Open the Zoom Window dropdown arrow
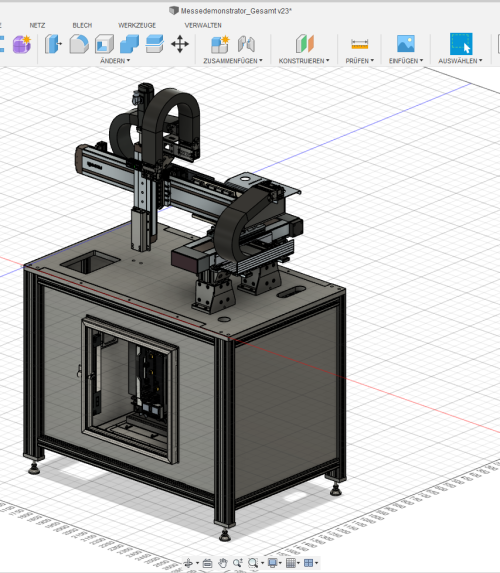 (262, 563)
